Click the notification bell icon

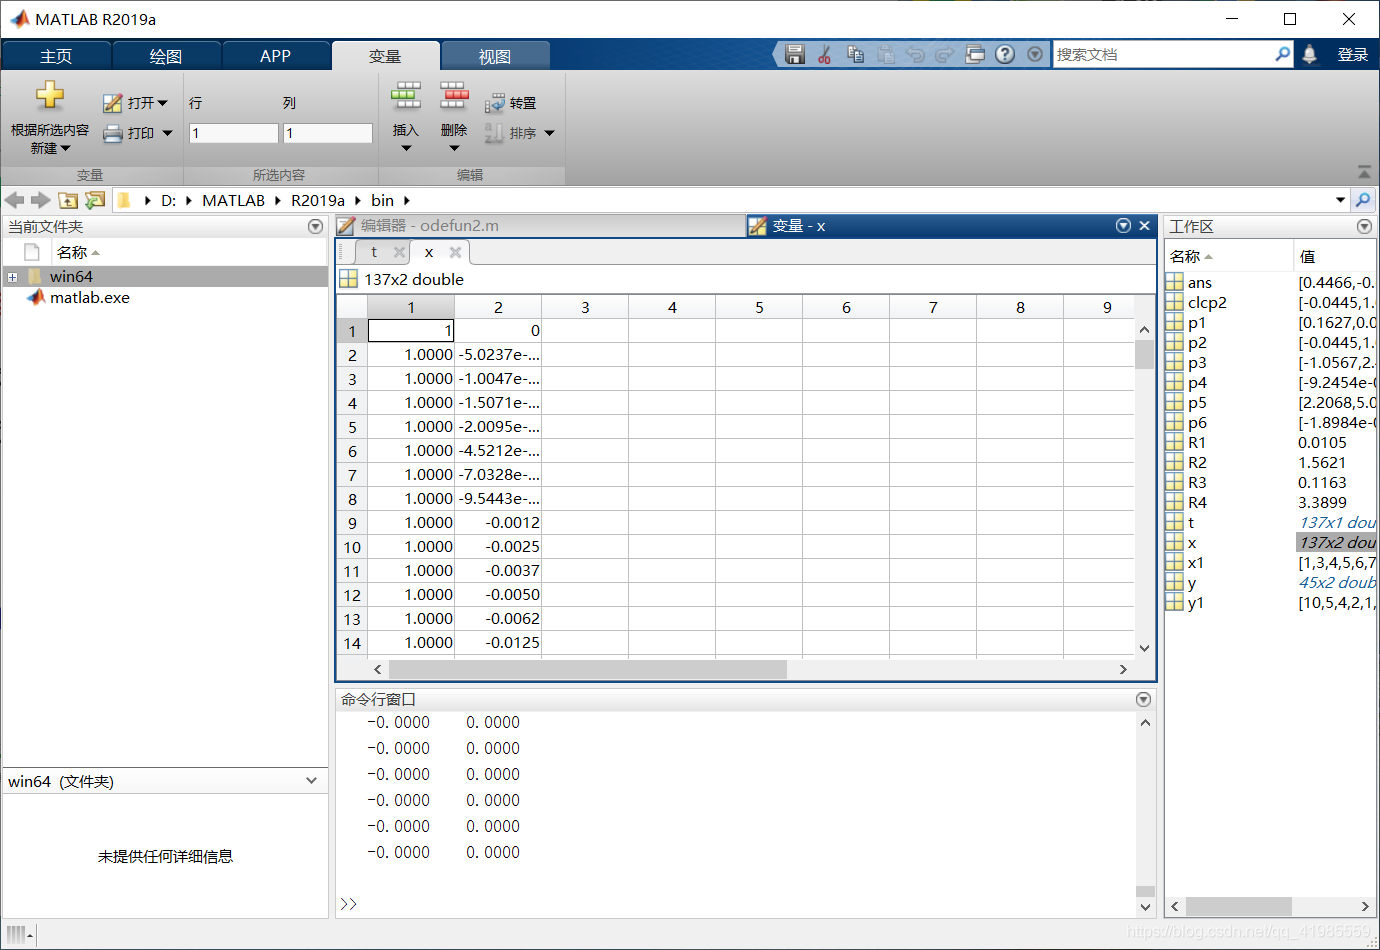tap(1310, 55)
